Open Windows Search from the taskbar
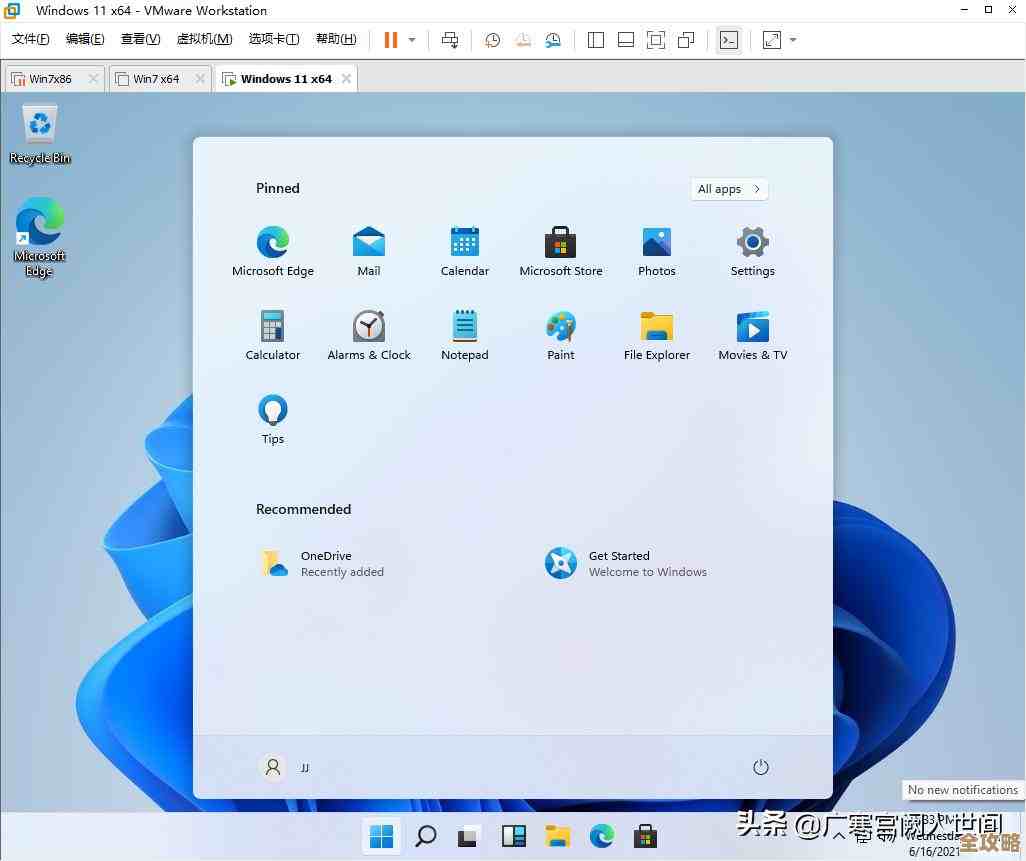 tap(425, 835)
